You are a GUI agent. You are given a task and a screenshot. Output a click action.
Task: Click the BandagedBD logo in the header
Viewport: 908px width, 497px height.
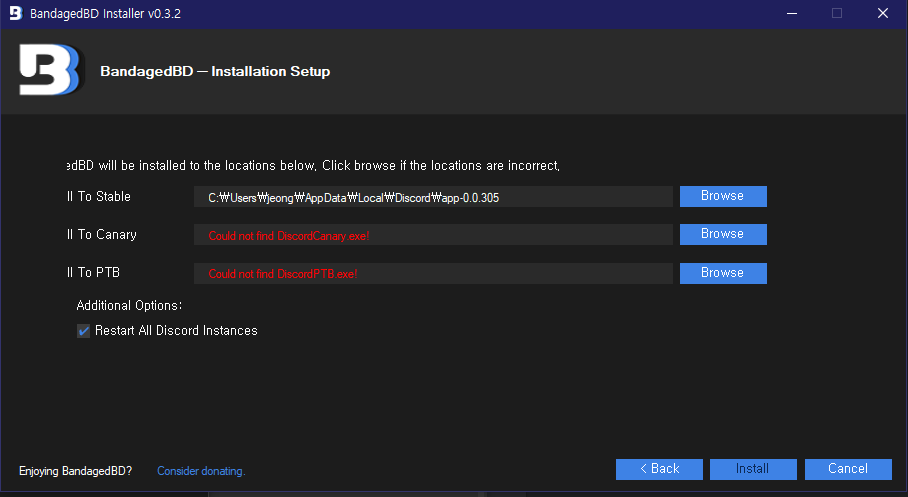click(x=50, y=70)
